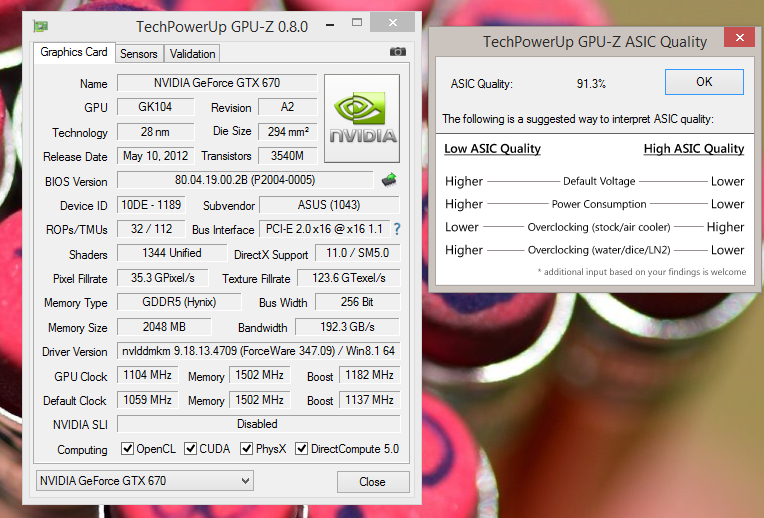
Task: Click the BIOS Version field 80.04.19.00.2B
Action: pyautogui.click(x=245, y=180)
